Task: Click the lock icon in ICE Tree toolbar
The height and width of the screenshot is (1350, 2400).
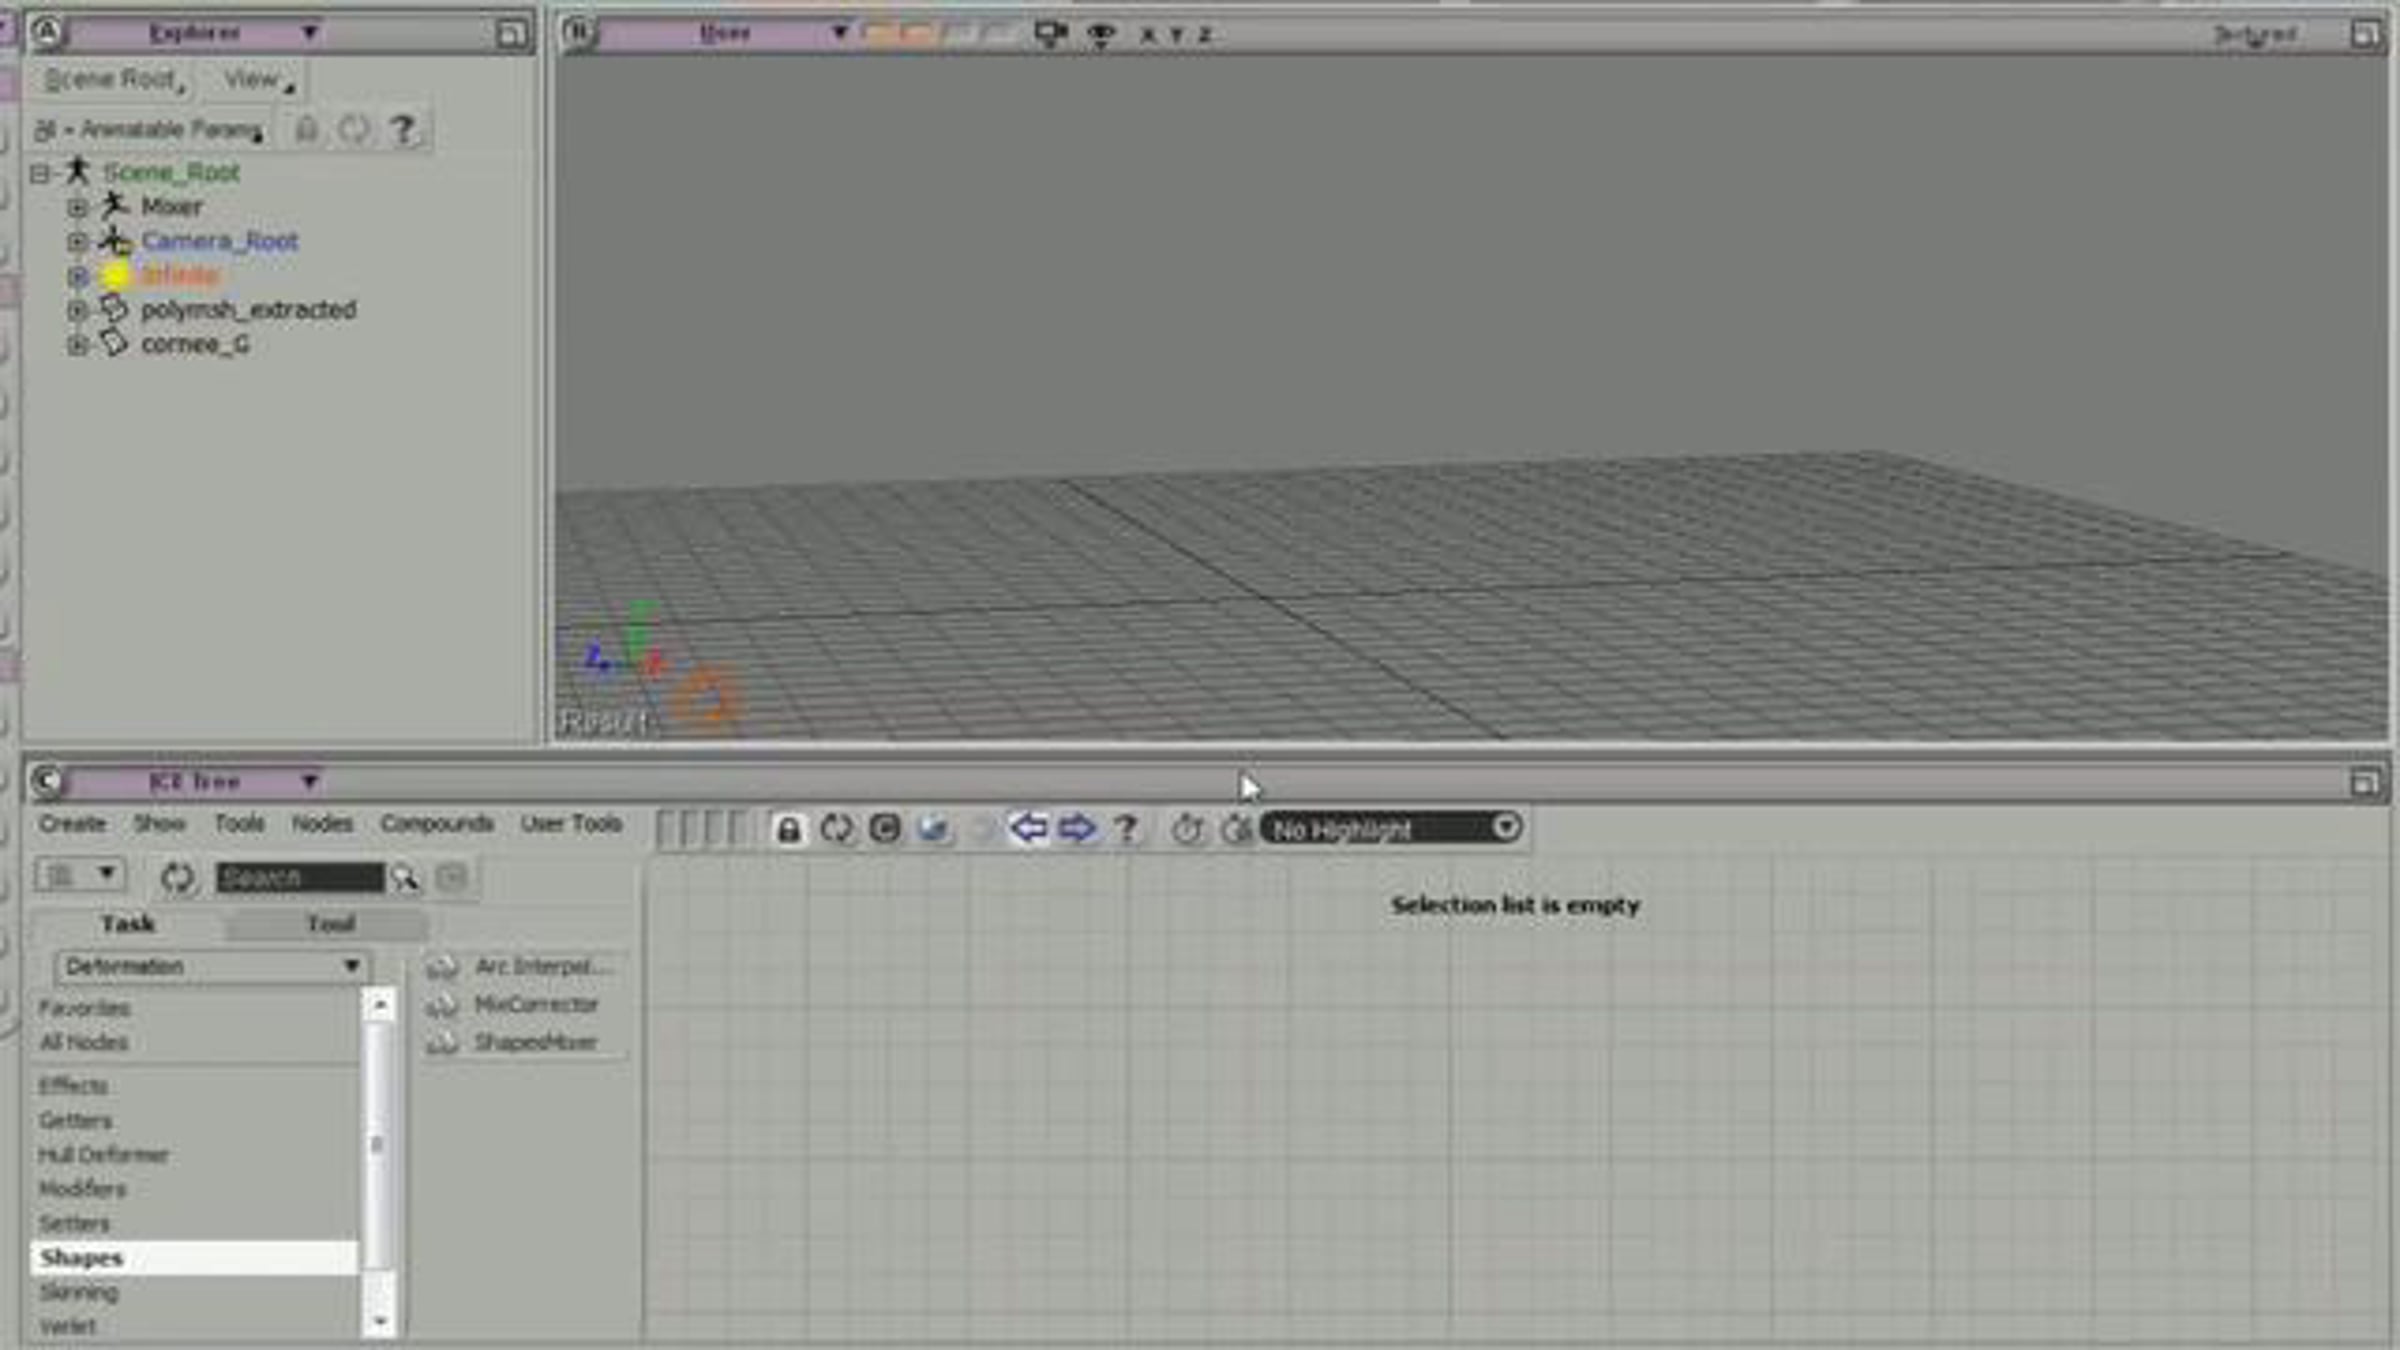Action: (x=788, y=829)
